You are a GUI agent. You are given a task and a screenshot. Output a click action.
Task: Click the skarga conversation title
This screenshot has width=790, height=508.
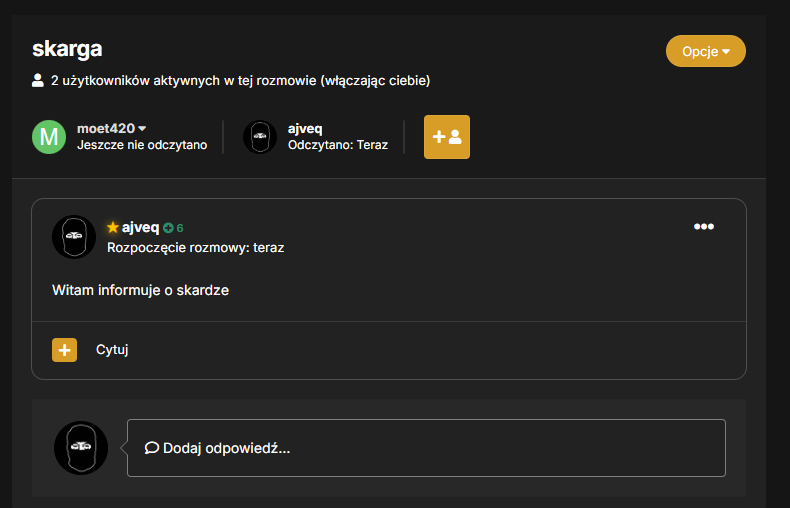click(67, 49)
